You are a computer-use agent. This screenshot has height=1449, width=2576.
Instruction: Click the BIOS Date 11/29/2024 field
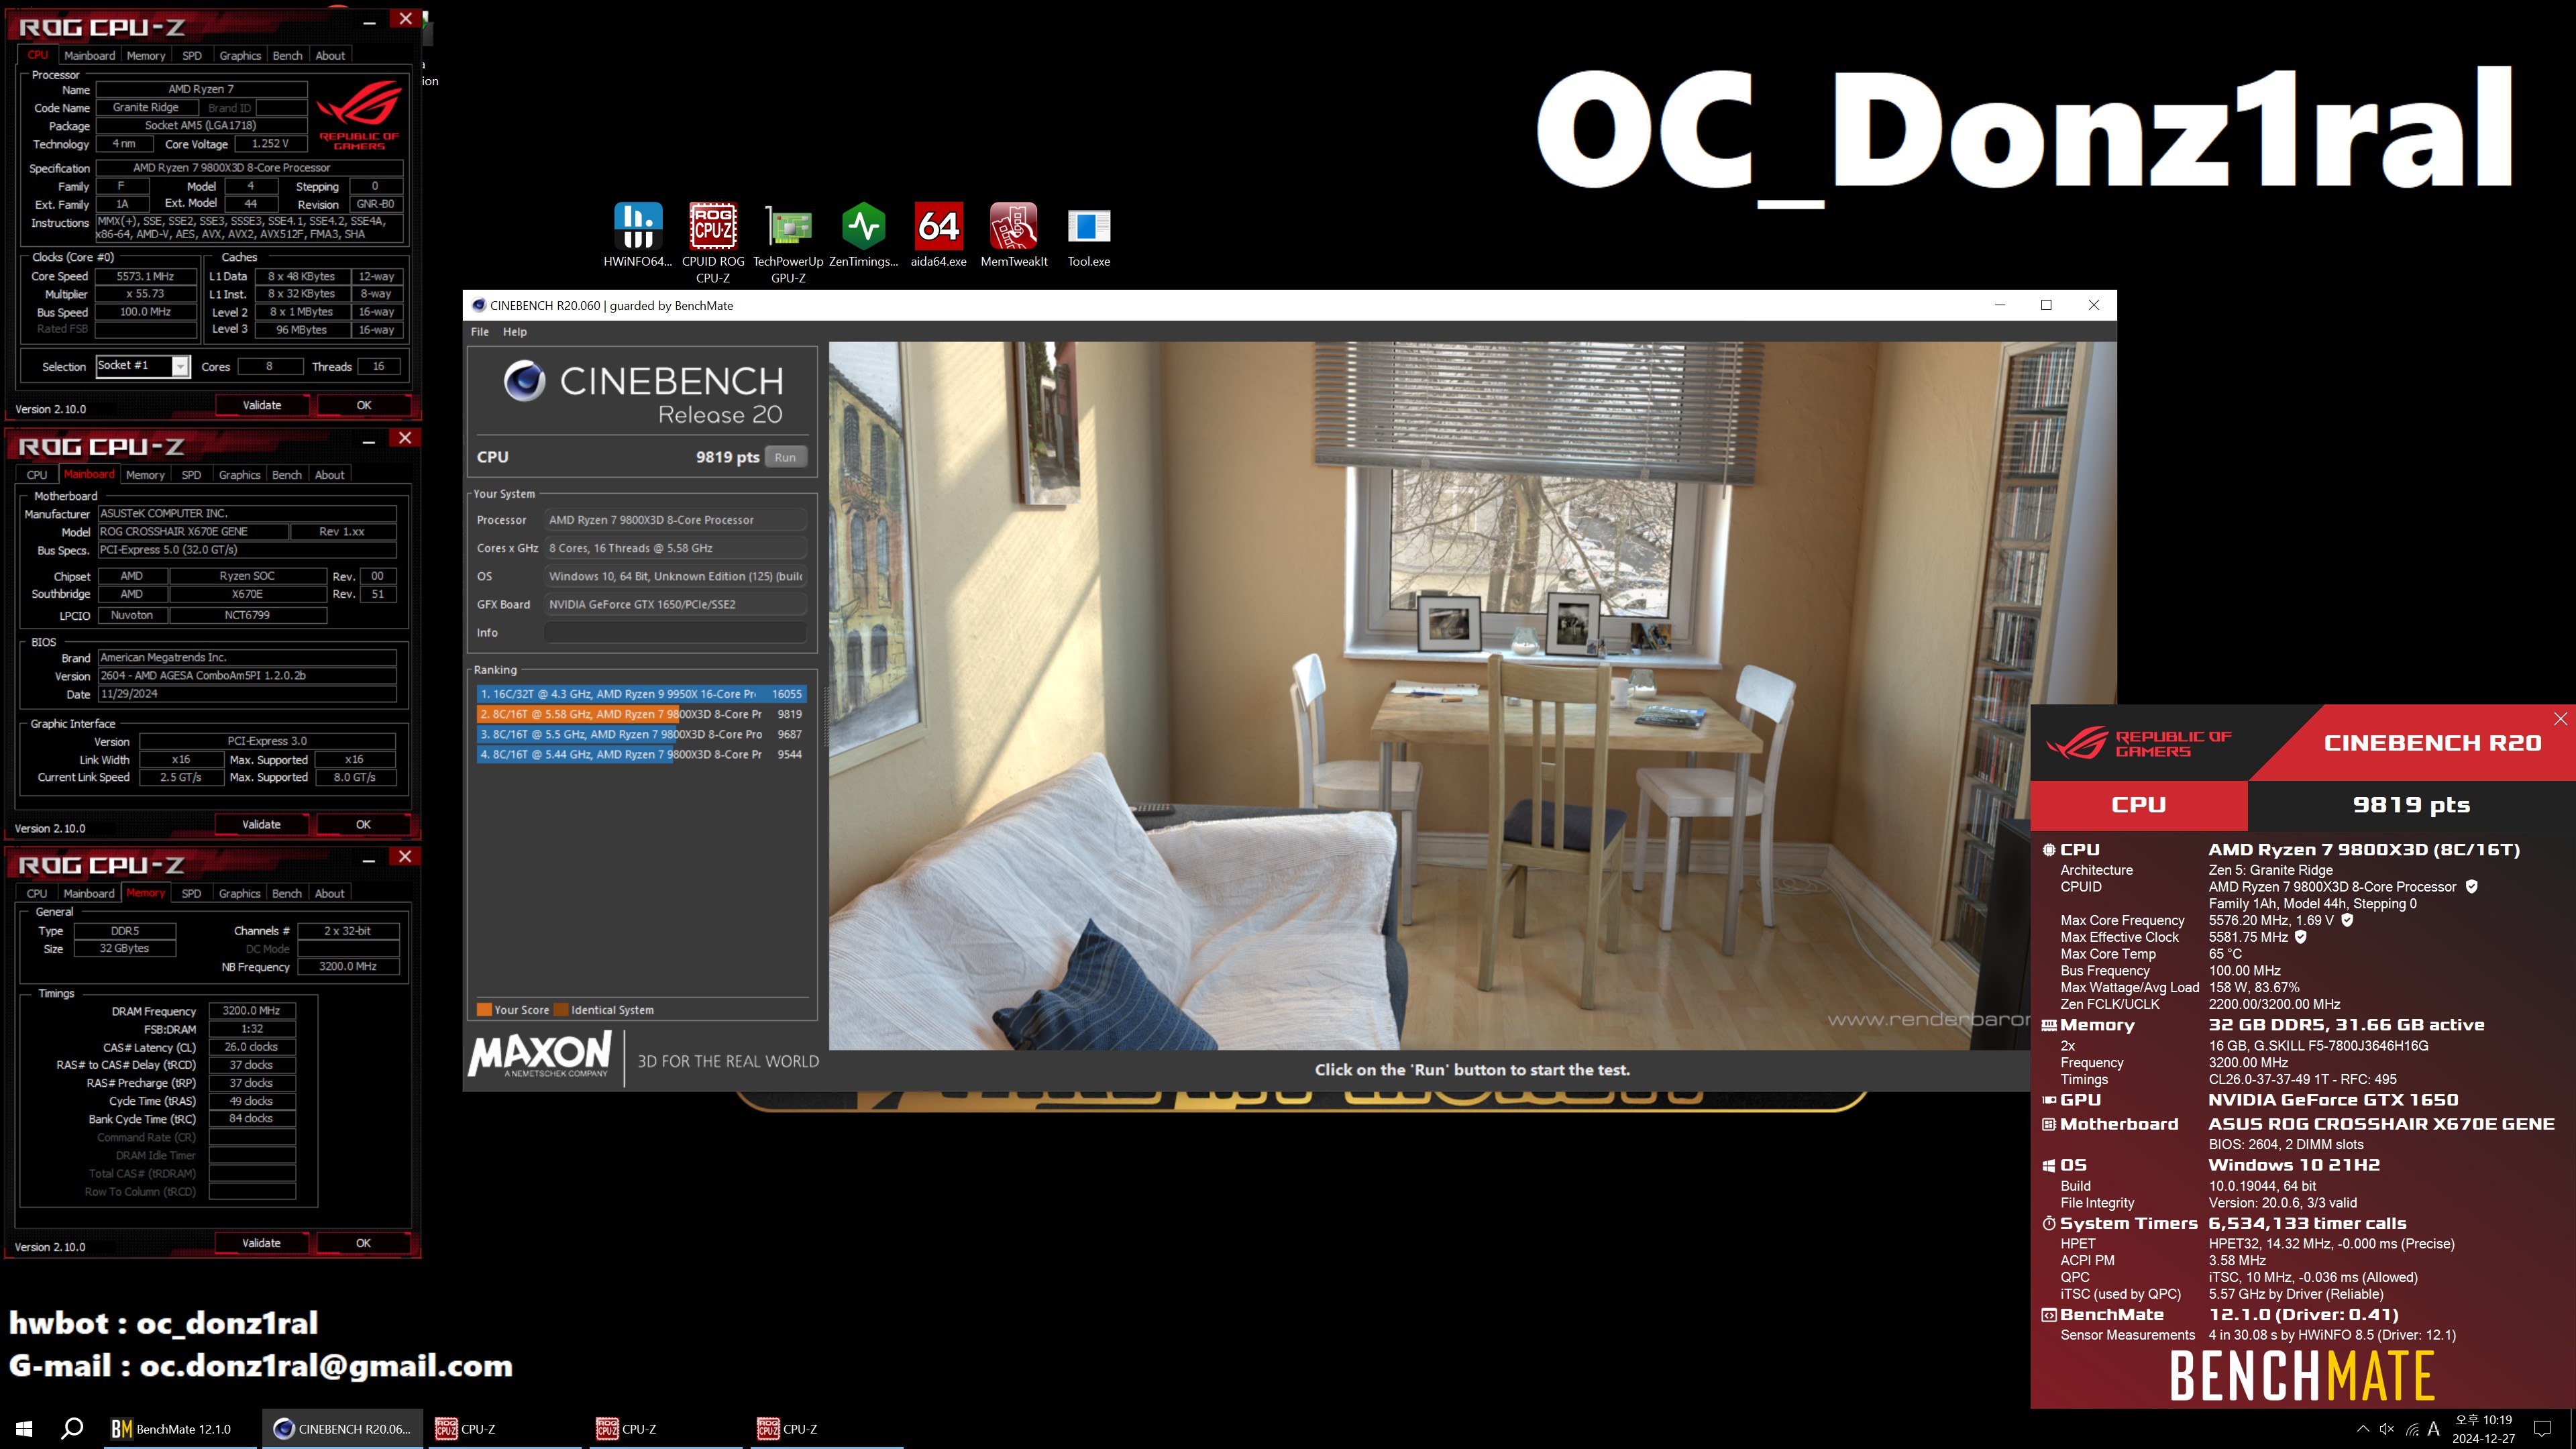pos(247,694)
